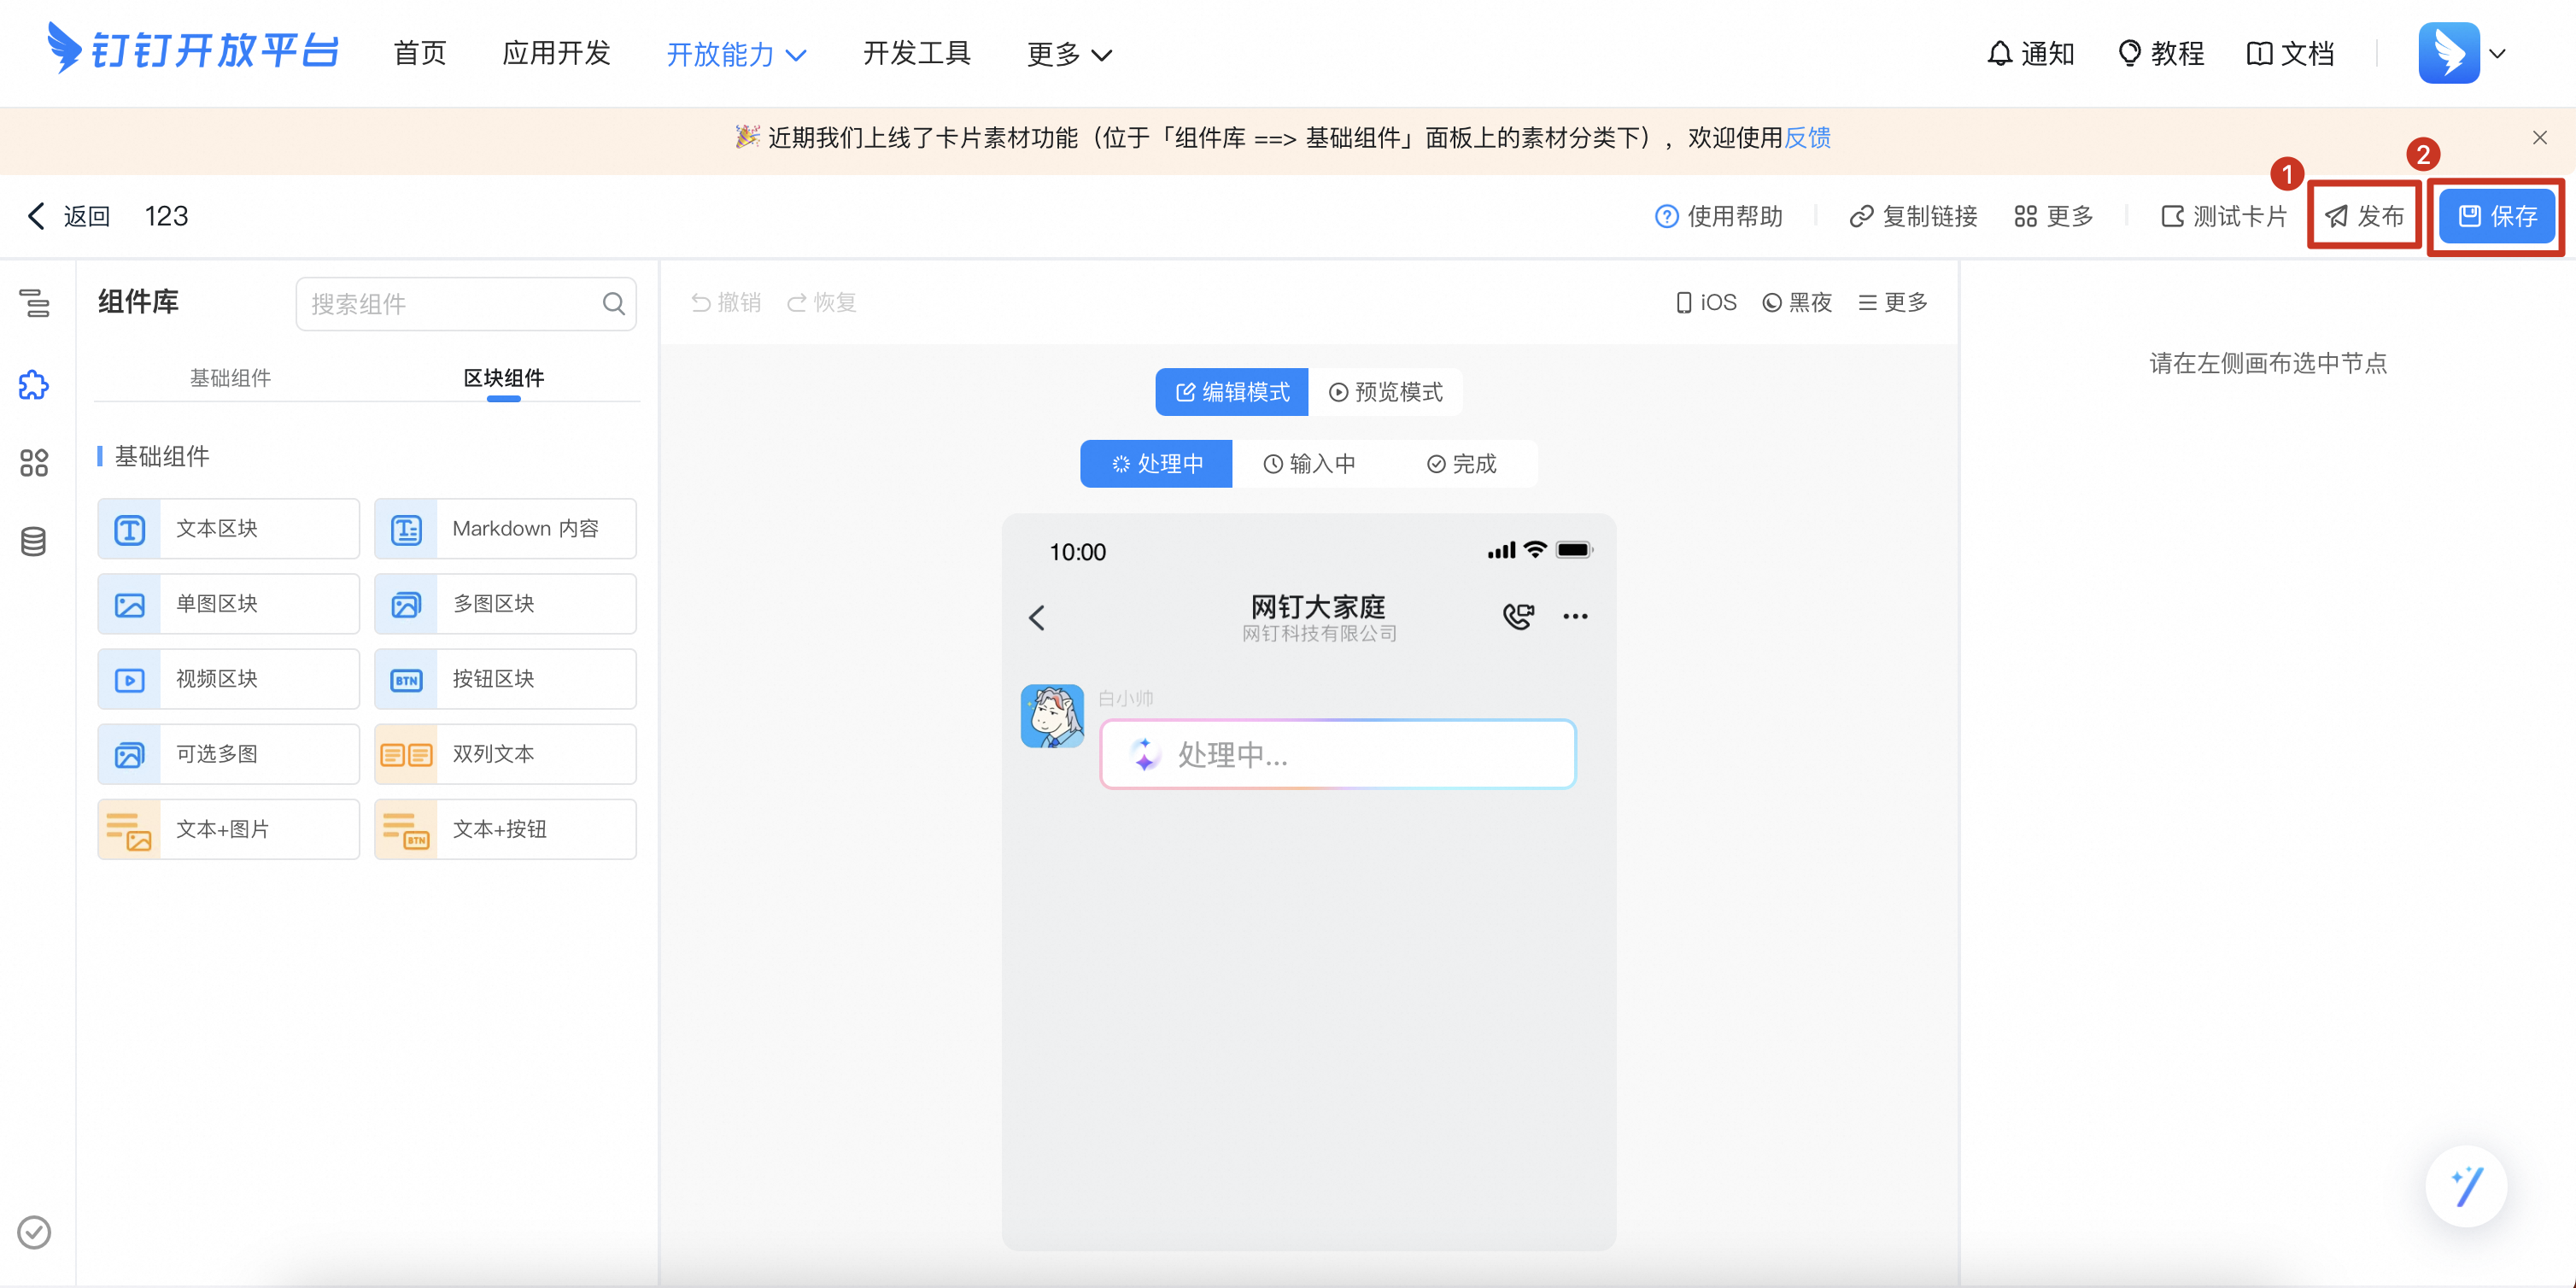Click 测试卡片 to test the card

tap(2224, 216)
